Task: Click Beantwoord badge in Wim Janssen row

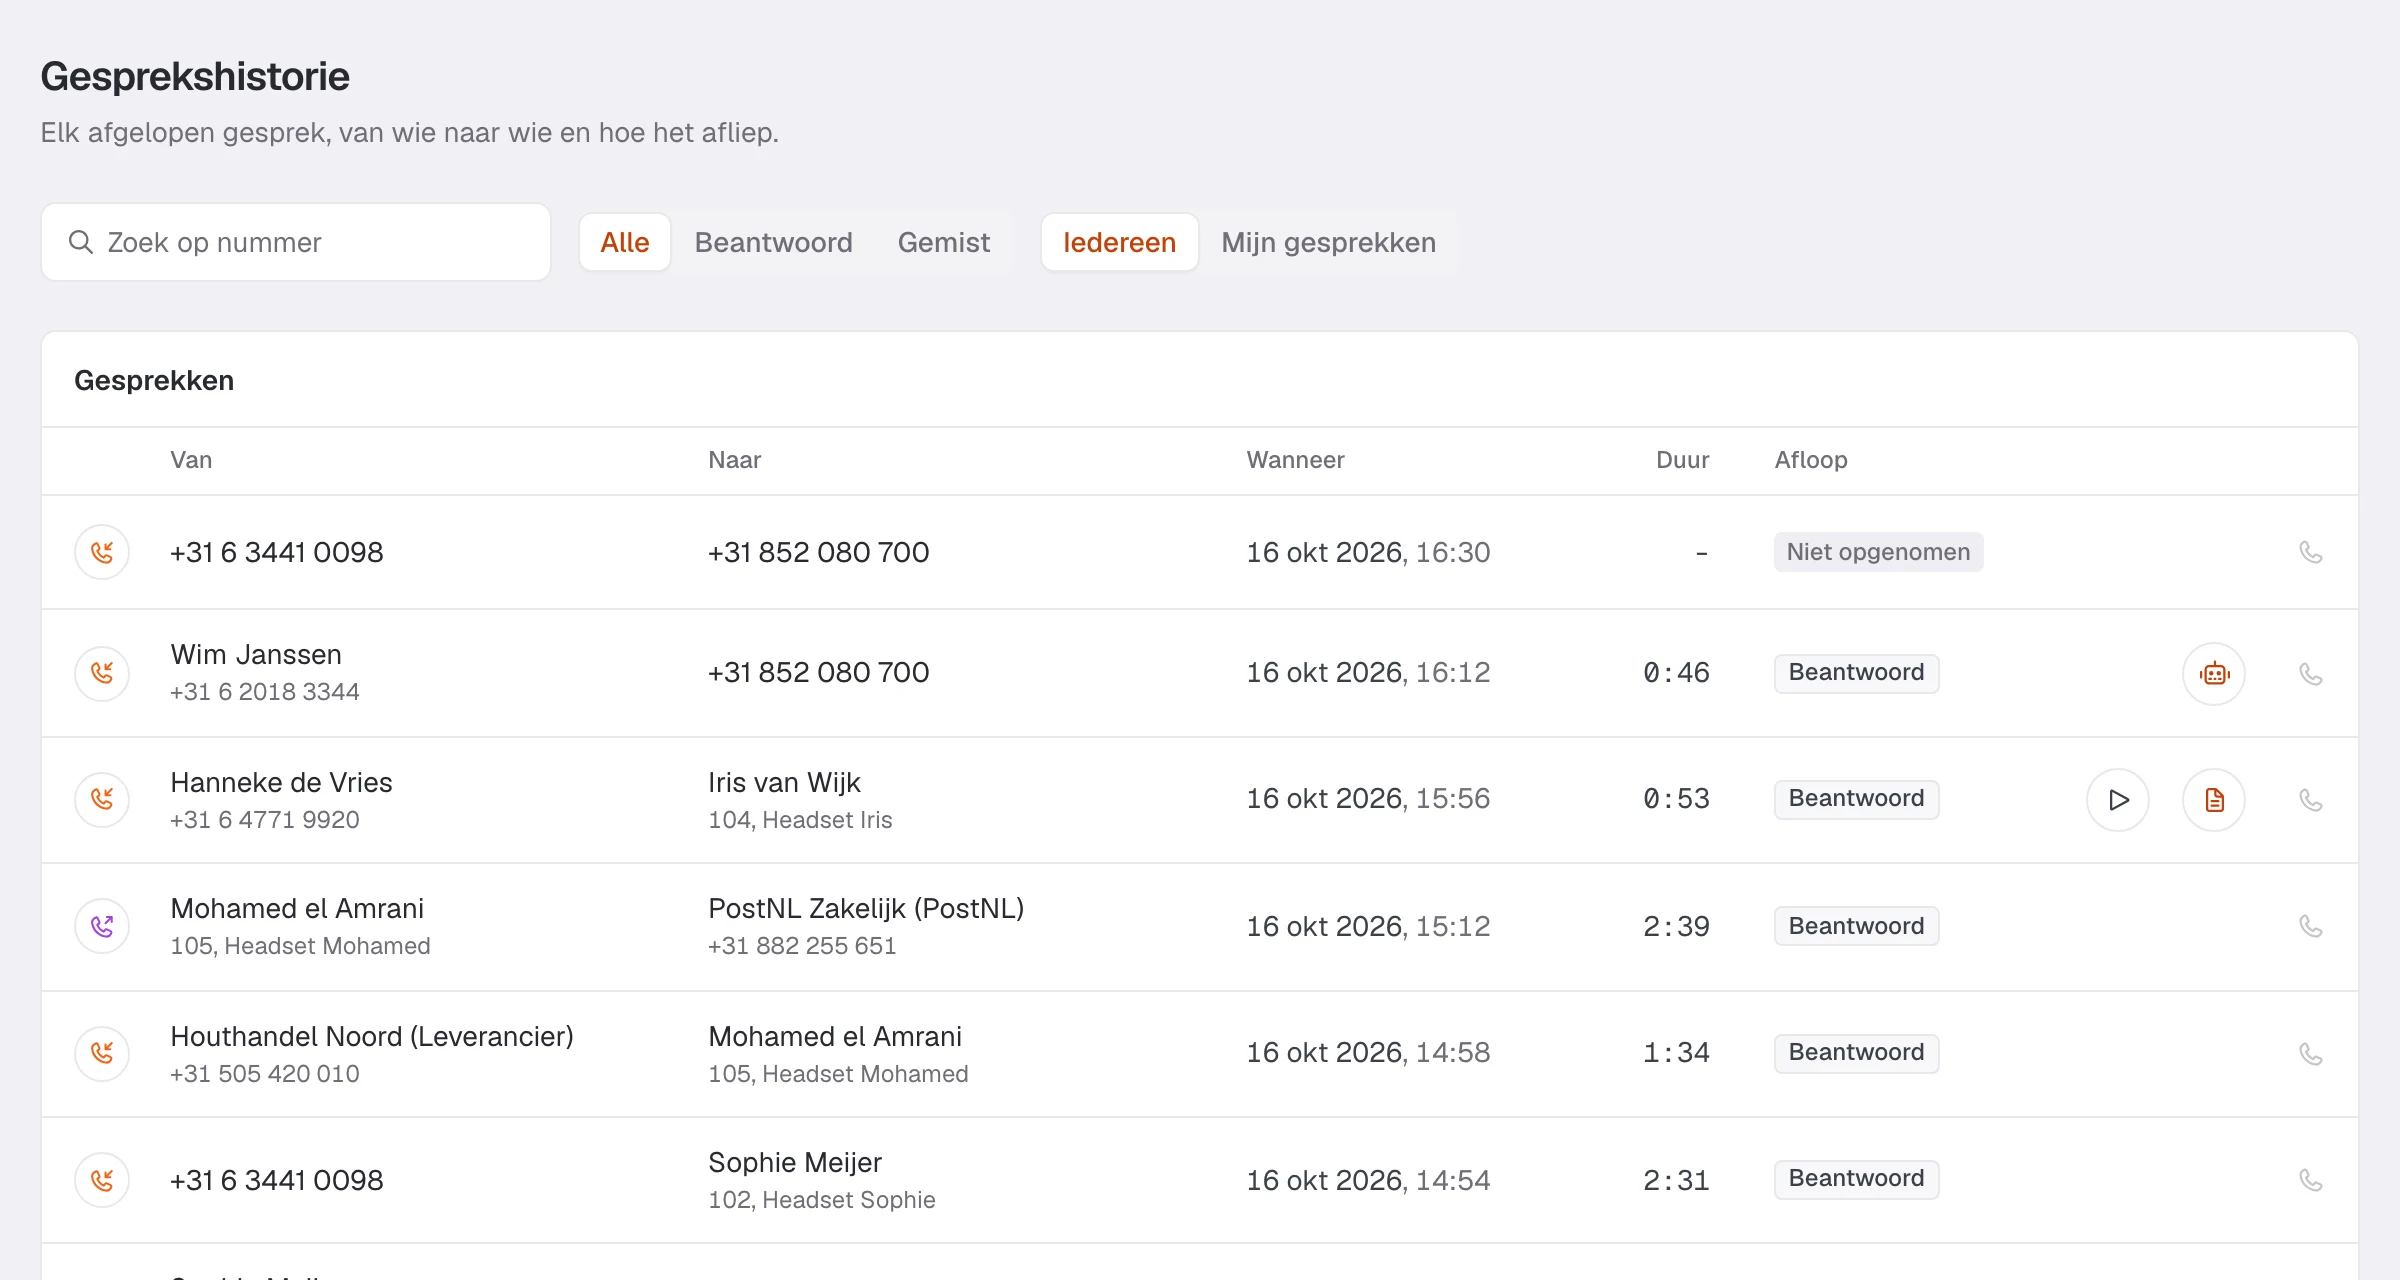Action: [1857, 673]
